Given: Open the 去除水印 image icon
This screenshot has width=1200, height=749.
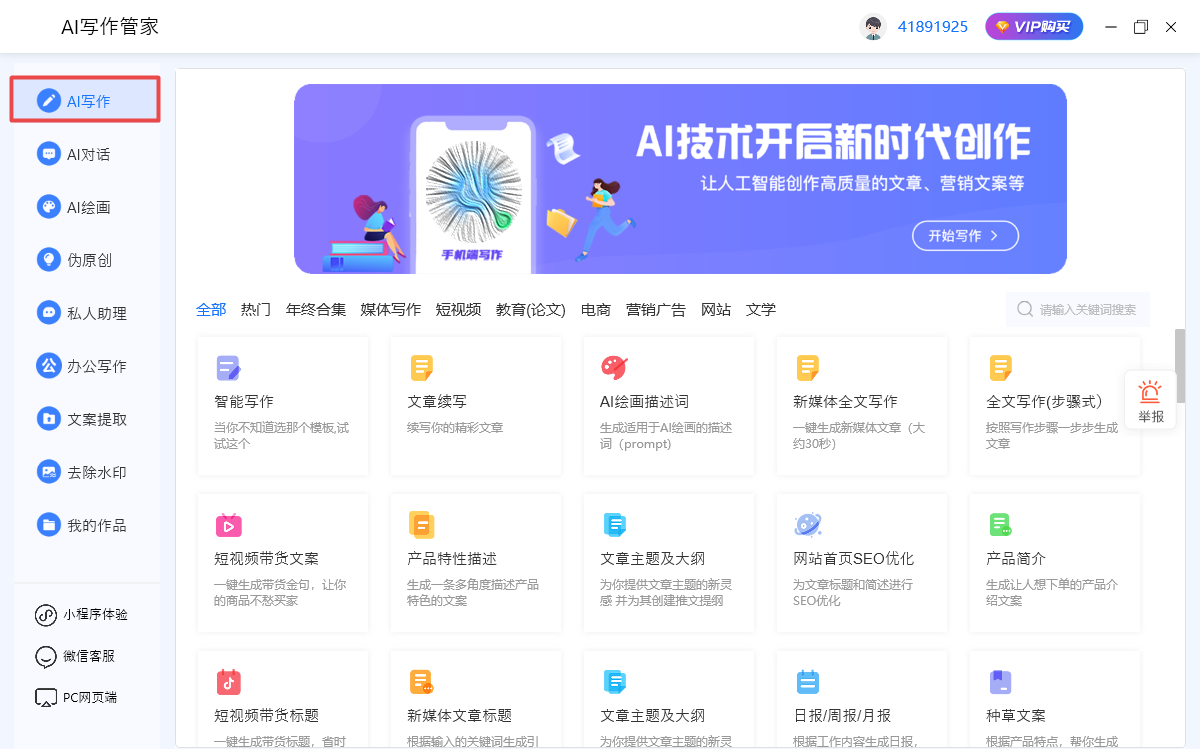Looking at the screenshot, I should point(48,472).
